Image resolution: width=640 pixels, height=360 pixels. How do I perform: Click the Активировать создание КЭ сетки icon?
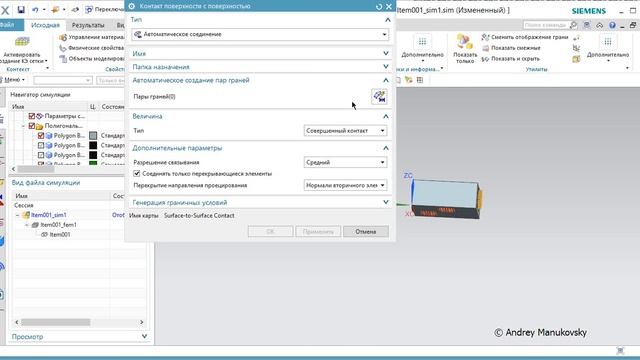(x=22, y=41)
